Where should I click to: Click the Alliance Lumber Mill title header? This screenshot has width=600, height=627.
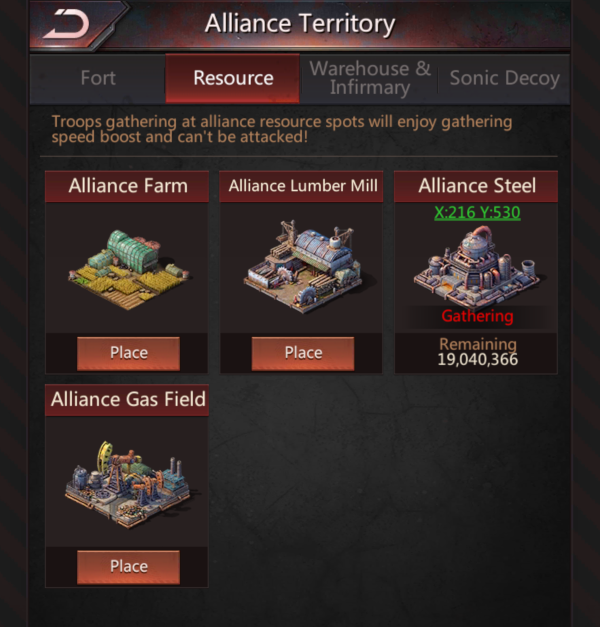[x=302, y=186]
